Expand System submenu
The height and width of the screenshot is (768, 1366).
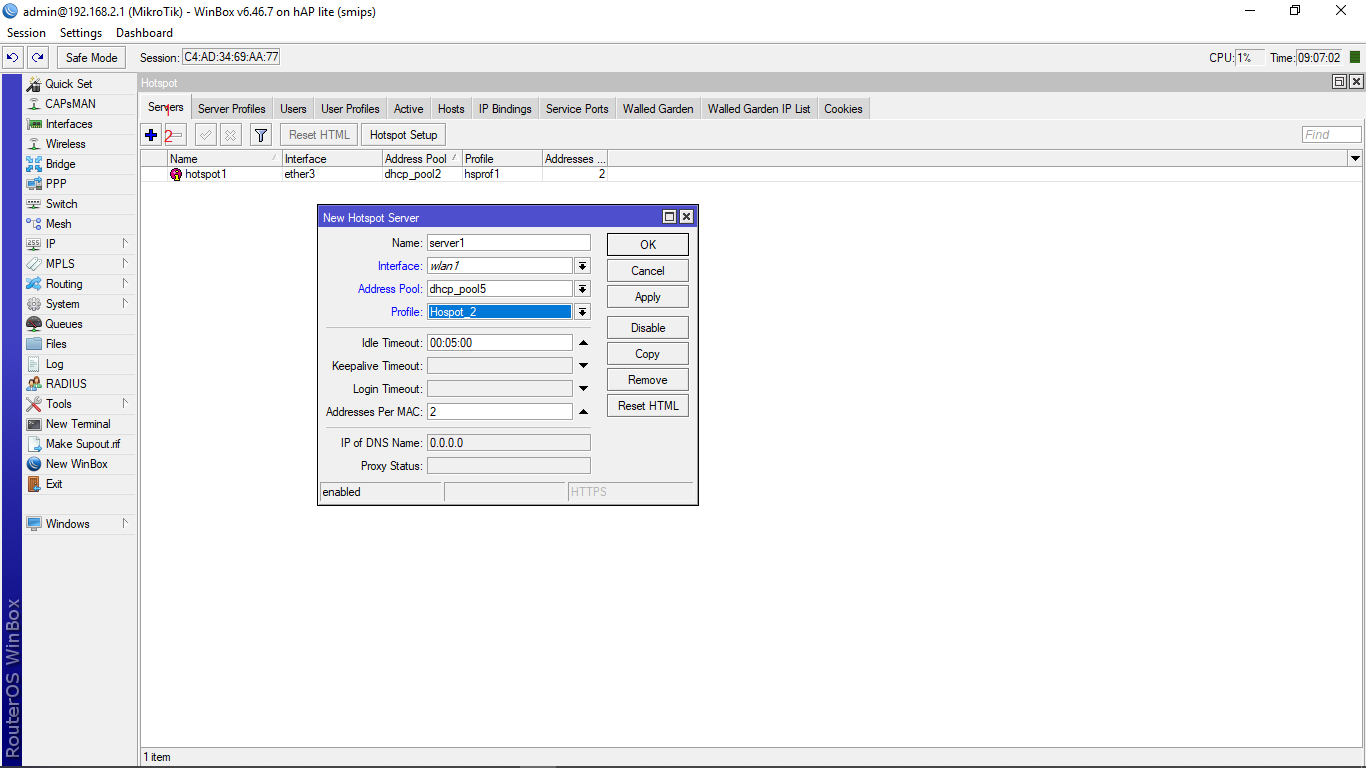pos(125,304)
